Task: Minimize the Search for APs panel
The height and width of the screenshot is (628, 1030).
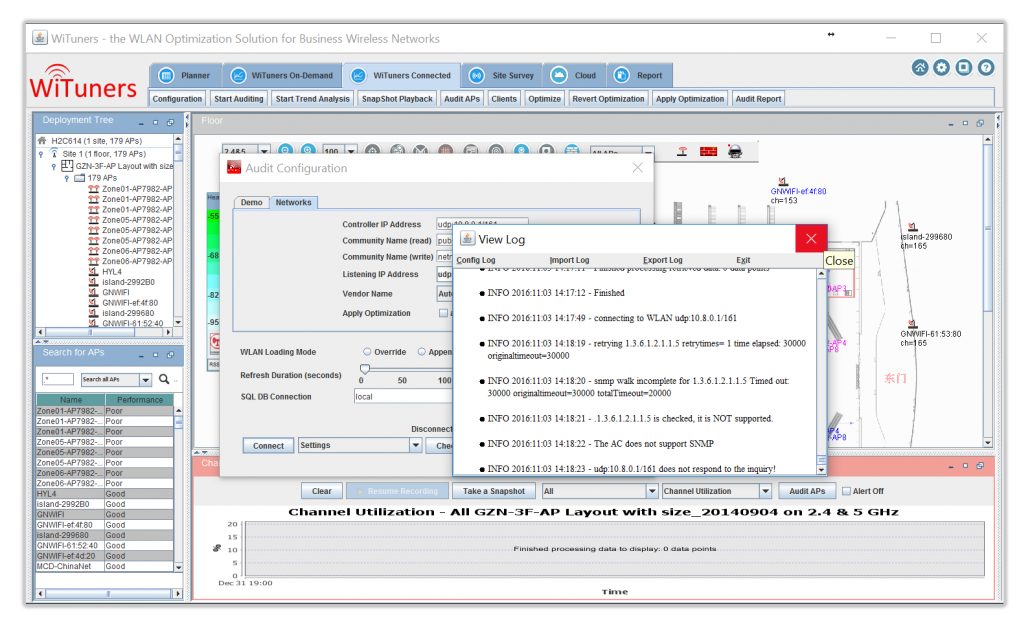Action: (x=141, y=355)
